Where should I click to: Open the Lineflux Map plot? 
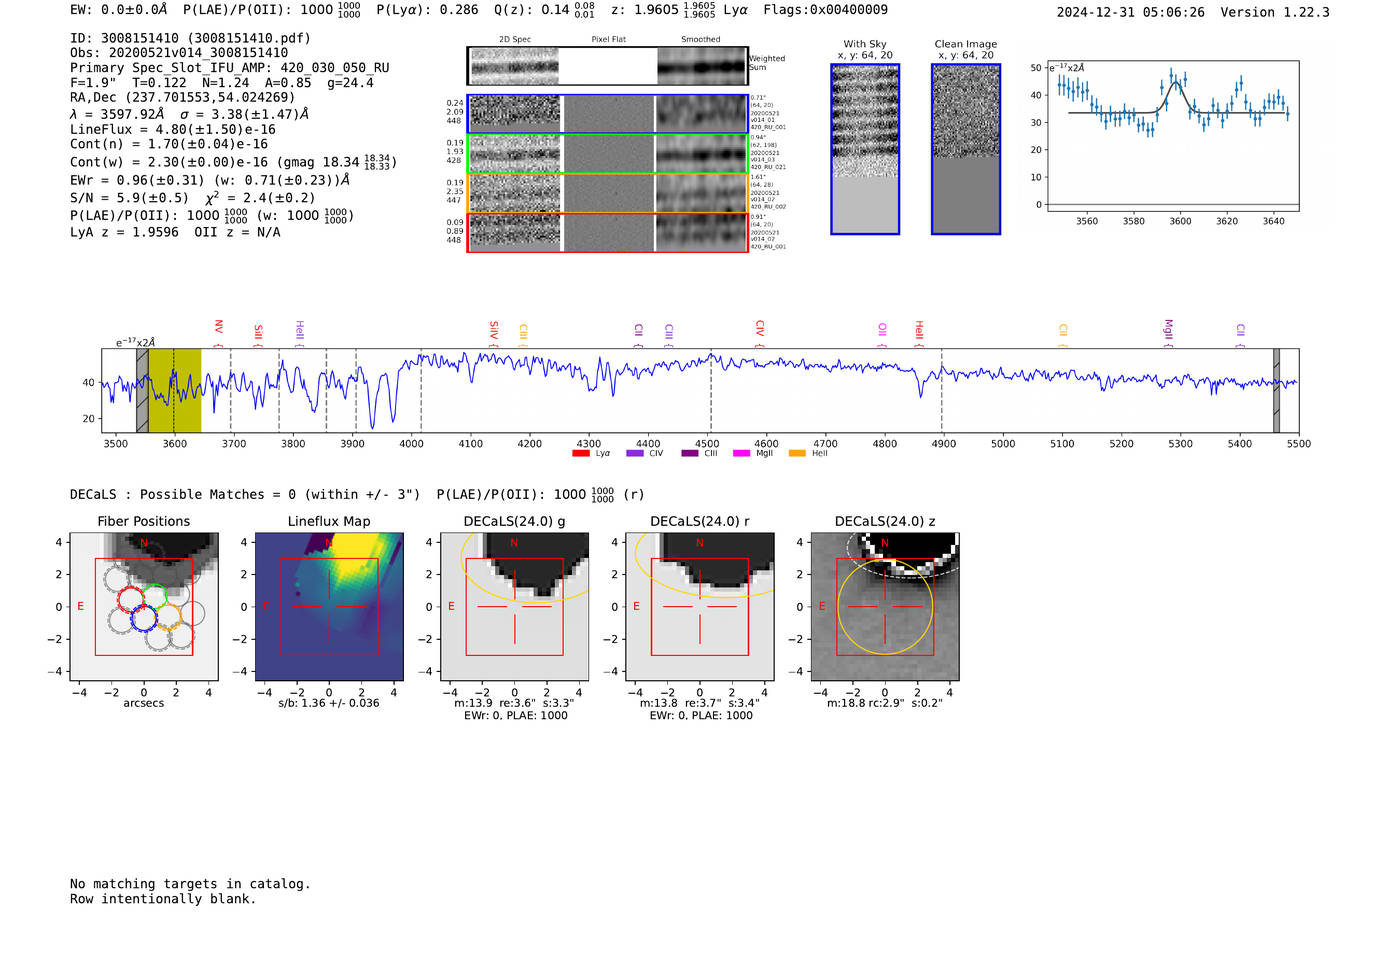coord(329,607)
